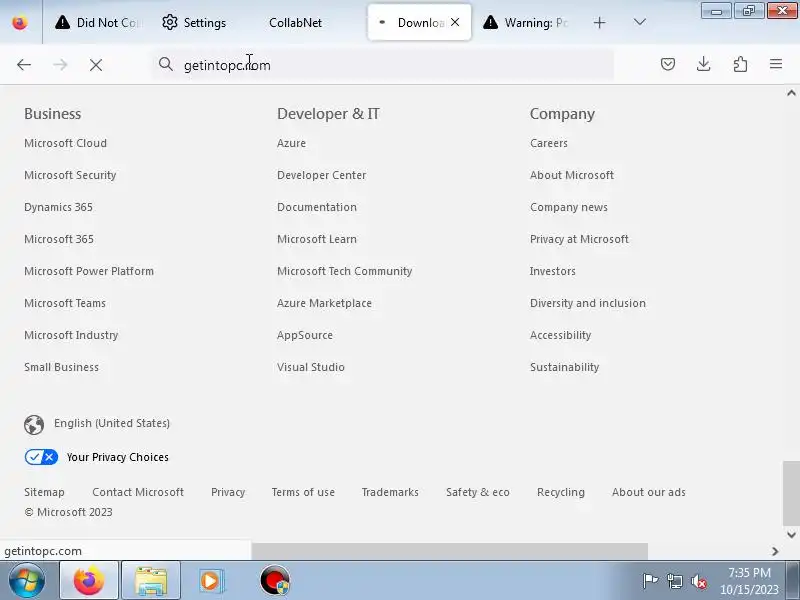The width and height of the screenshot is (800, 600).
Task: Open the Sitemap footer link
Action: tap(44, 492)
